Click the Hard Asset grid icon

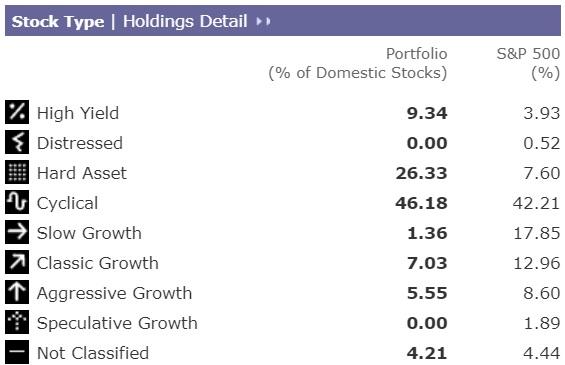point(17,172)
